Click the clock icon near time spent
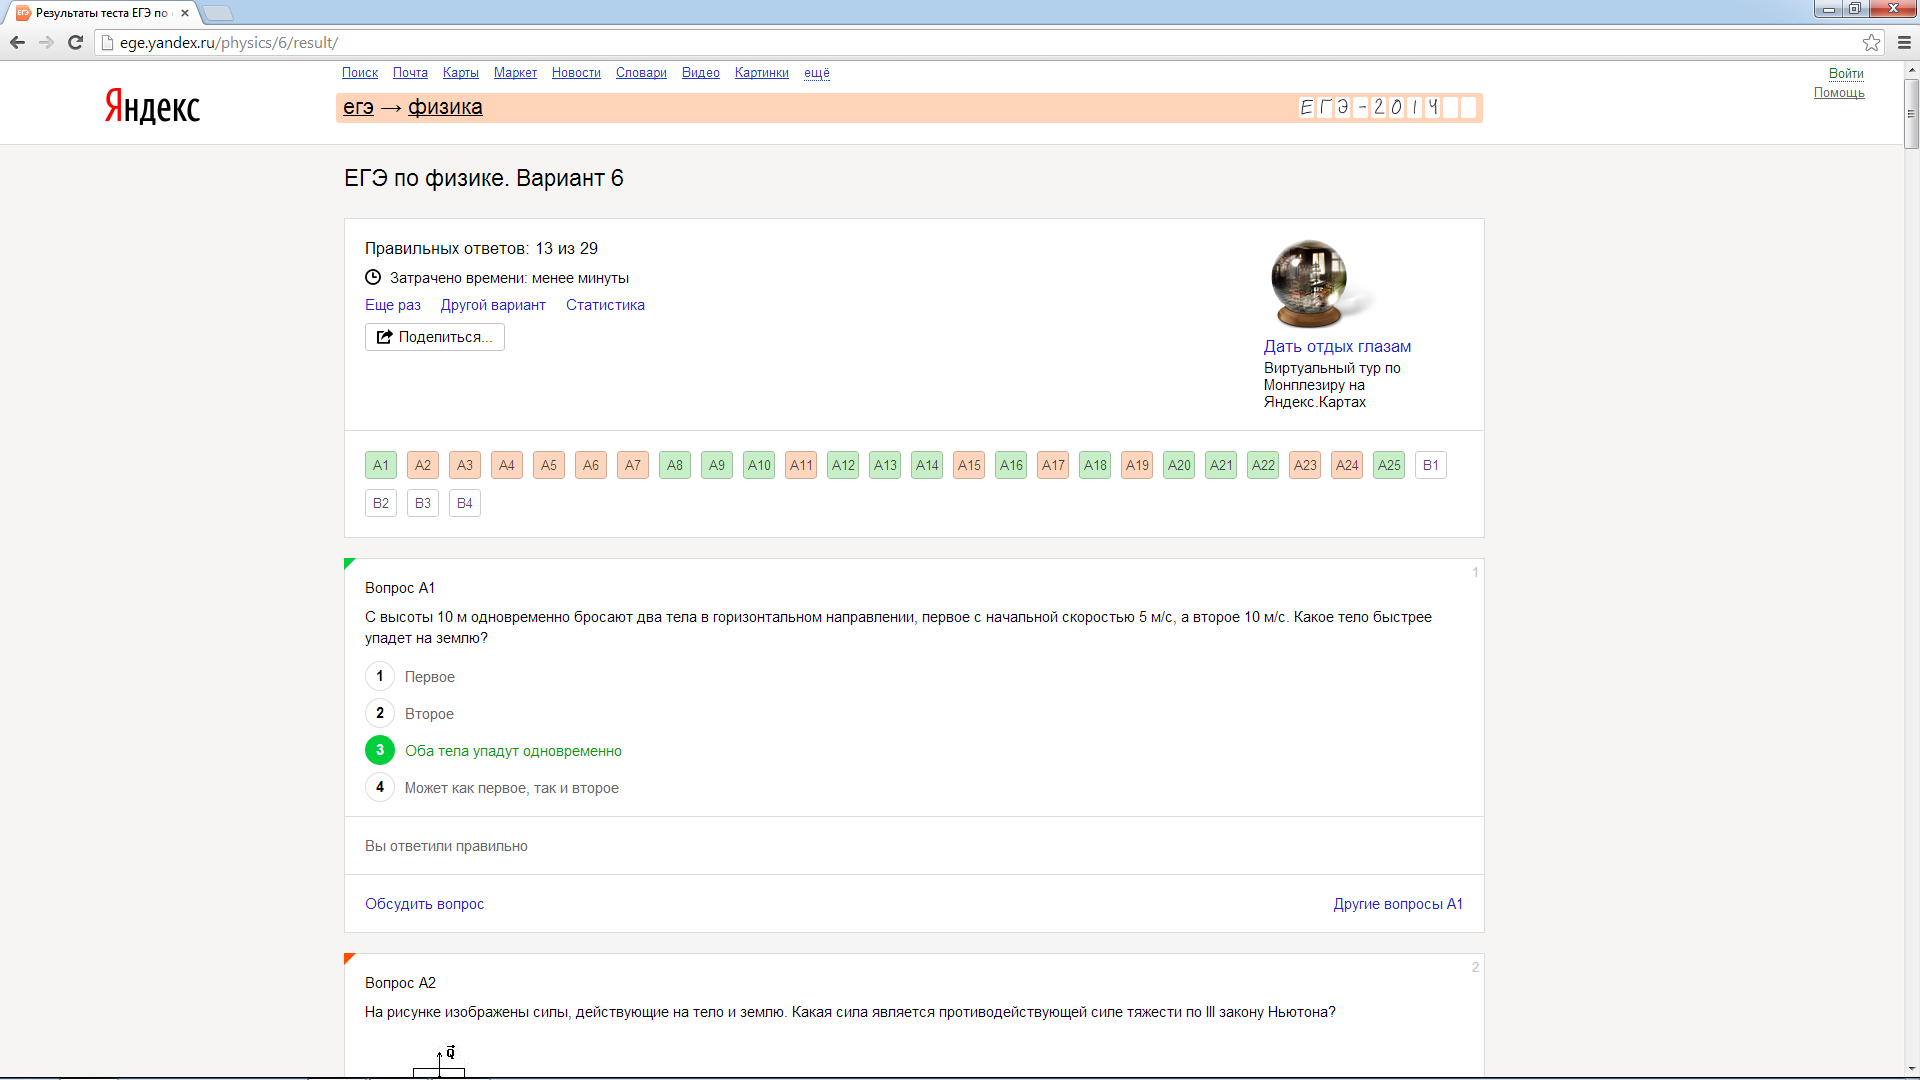The image size is (1920, 1080). point(373,278)
